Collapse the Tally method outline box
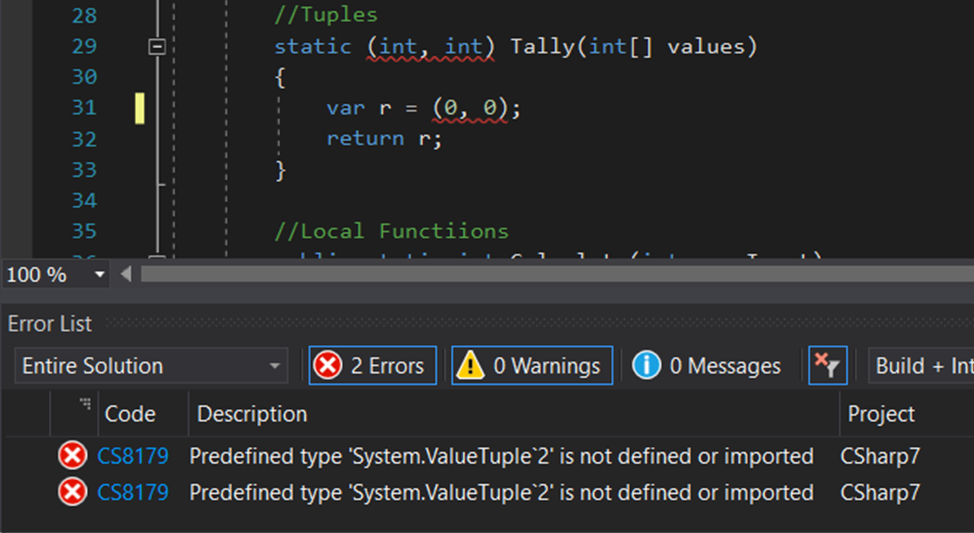Image resolution: width=974 pixels, height=533 pixels. pyautogui.click(x=156, y=46)
